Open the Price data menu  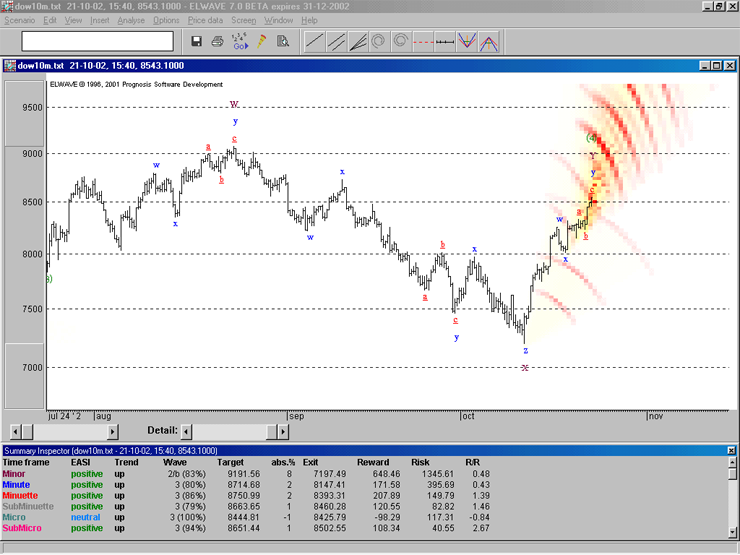click(x=205, y=20)
